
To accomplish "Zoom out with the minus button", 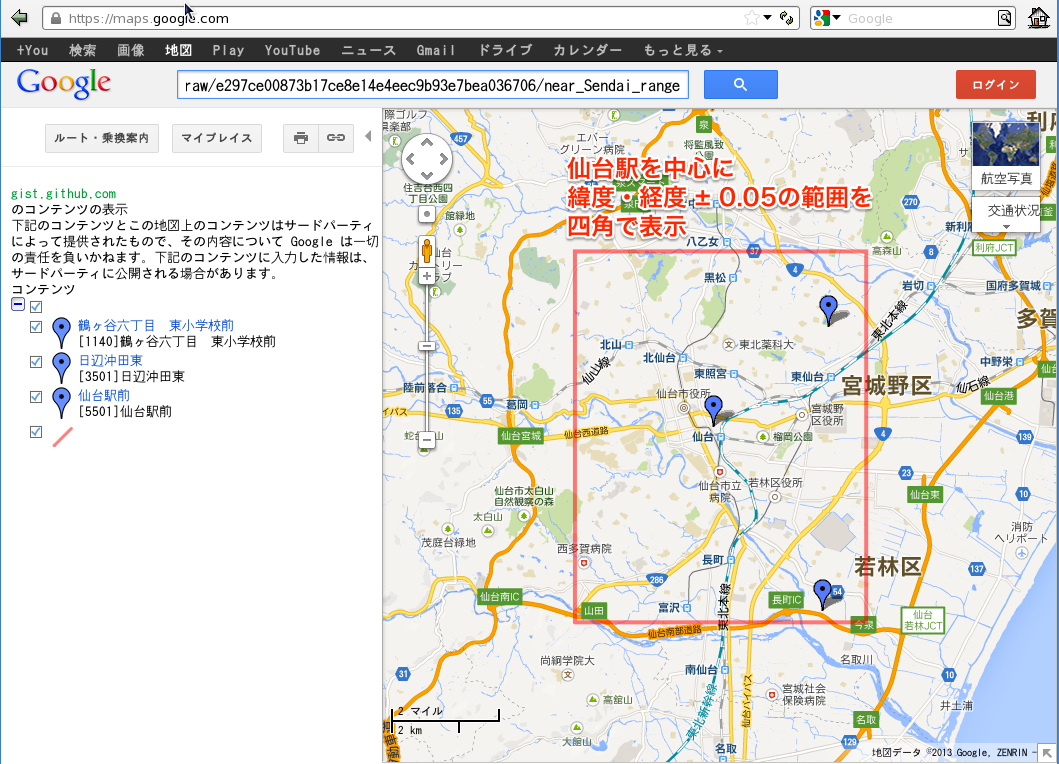I will pyautogui.click(x=427, y=440).
